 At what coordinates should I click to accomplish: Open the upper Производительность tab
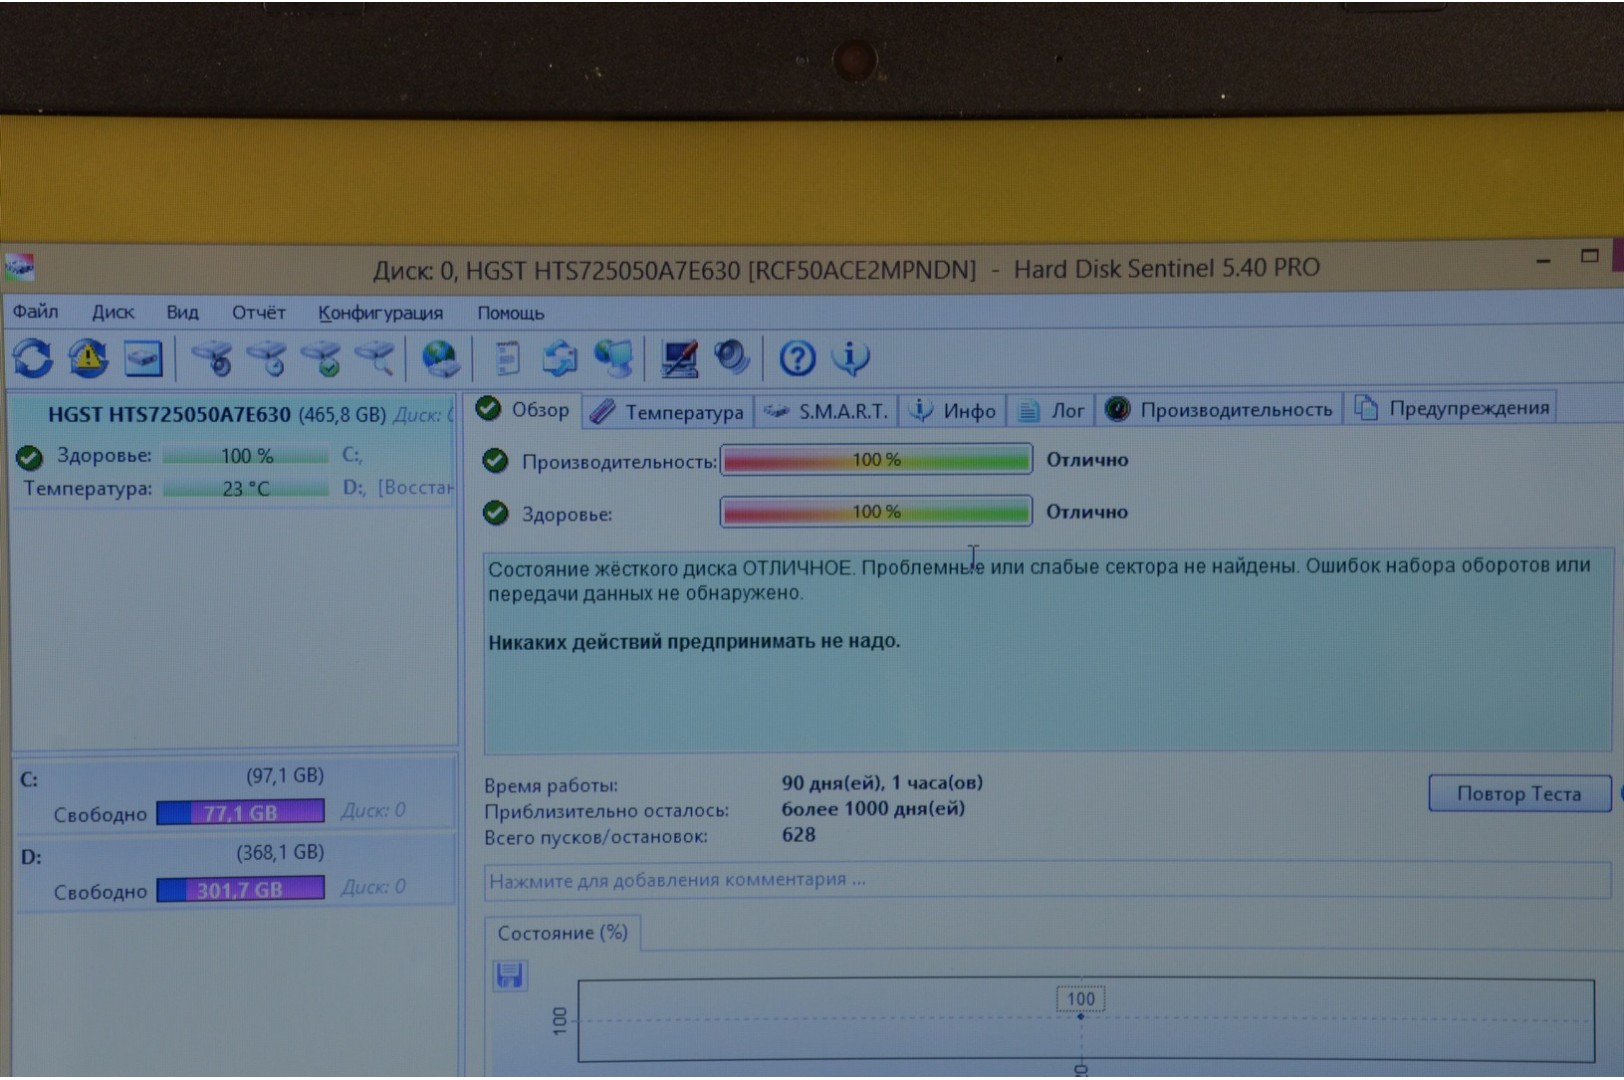click(1218, 409)
